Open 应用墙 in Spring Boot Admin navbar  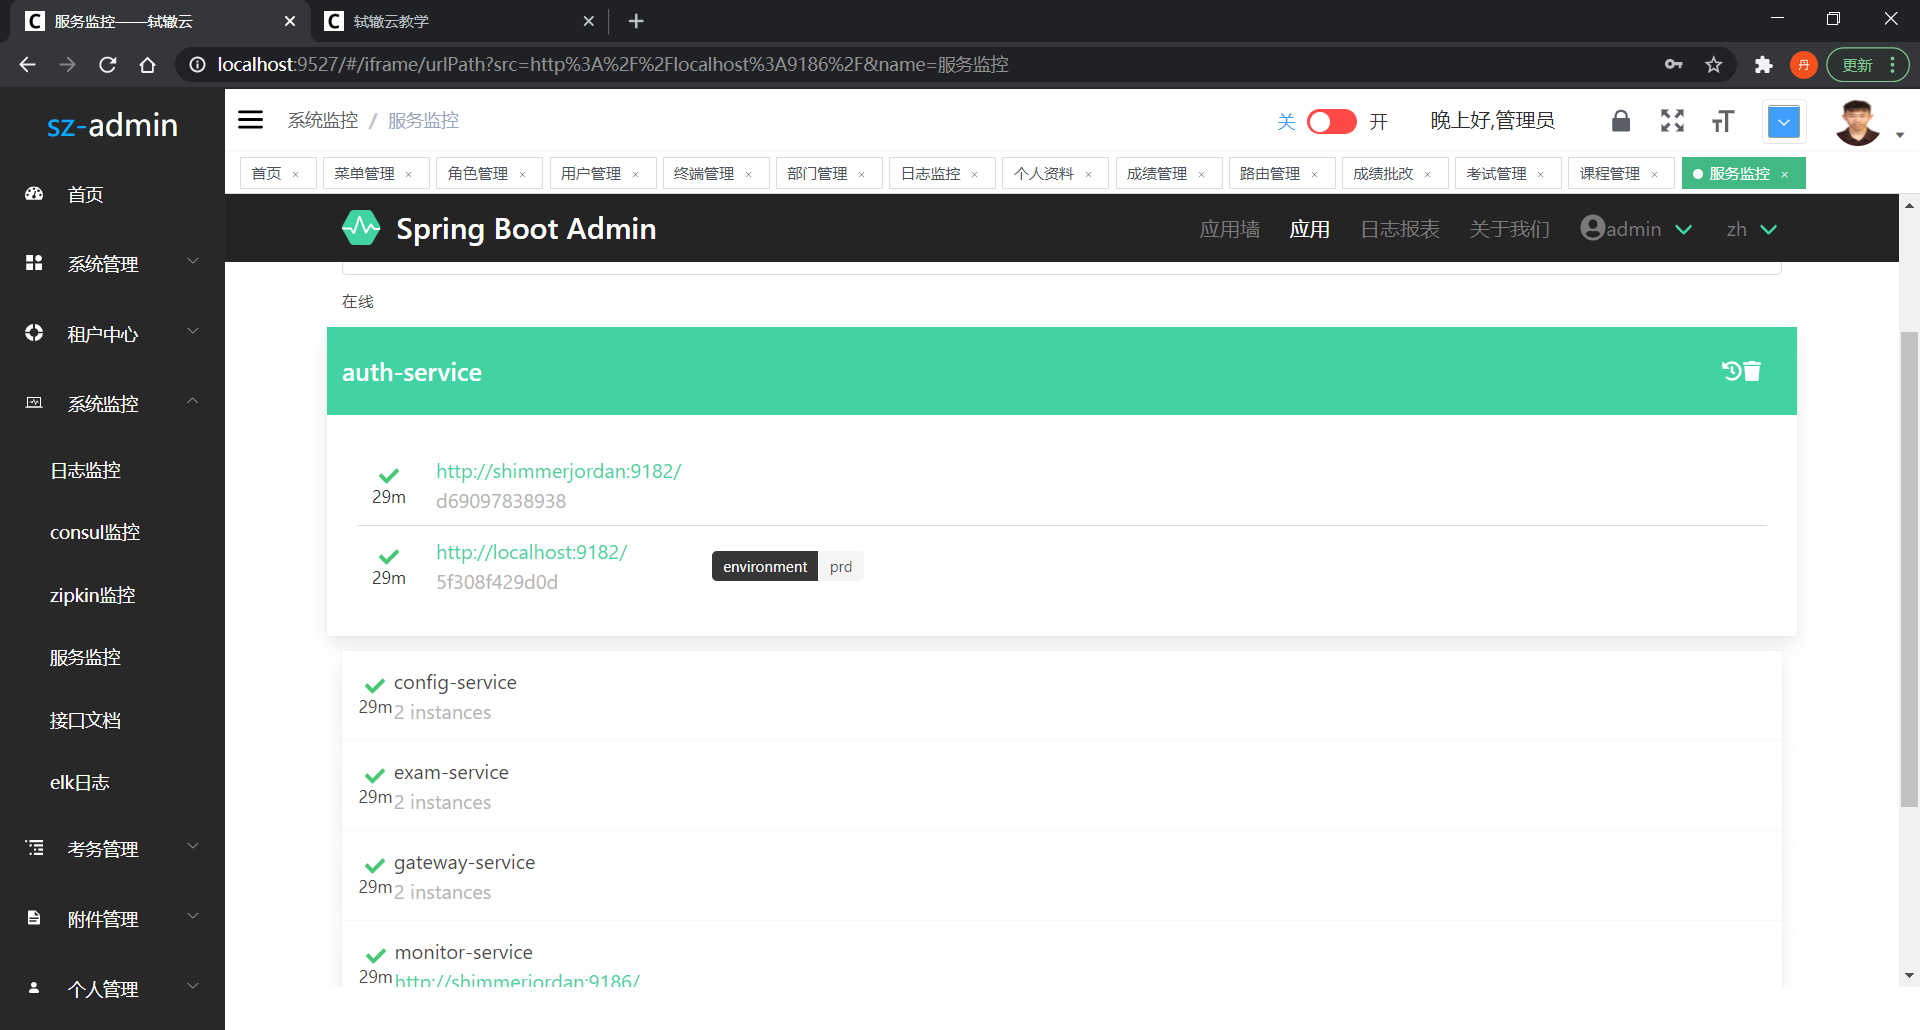pos(1229,229)
